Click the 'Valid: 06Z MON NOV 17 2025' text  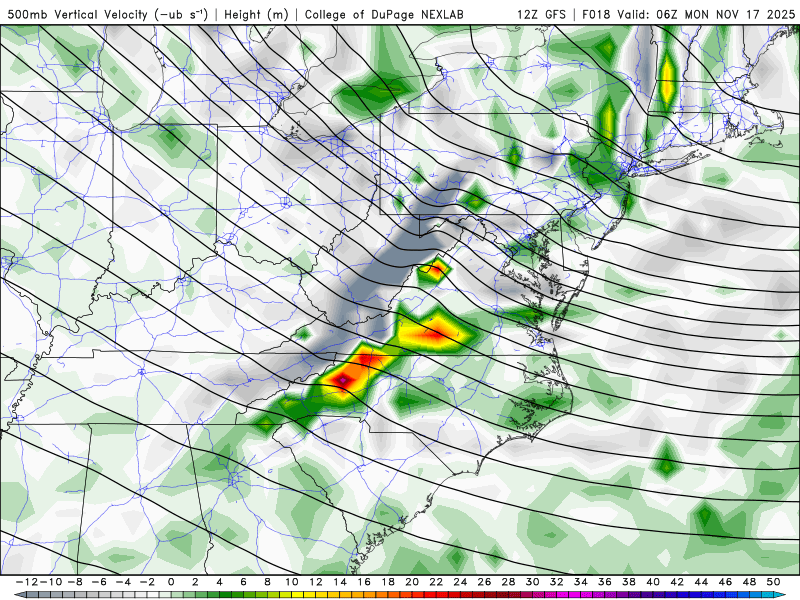[706, 14]
